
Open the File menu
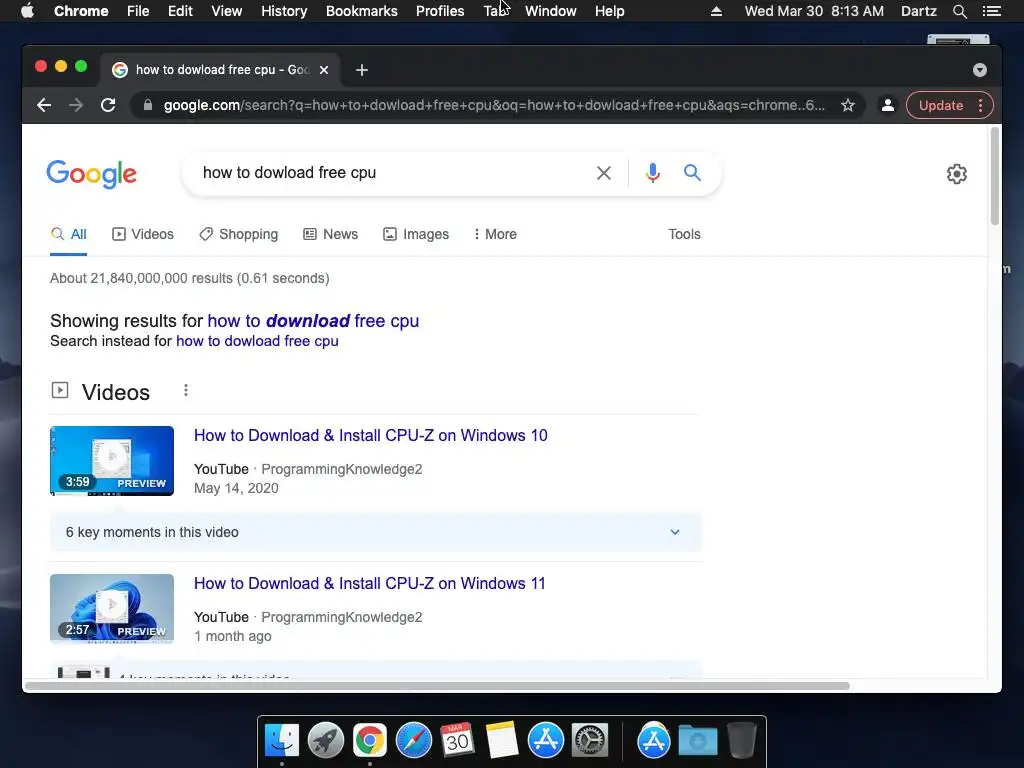[138, 11]
